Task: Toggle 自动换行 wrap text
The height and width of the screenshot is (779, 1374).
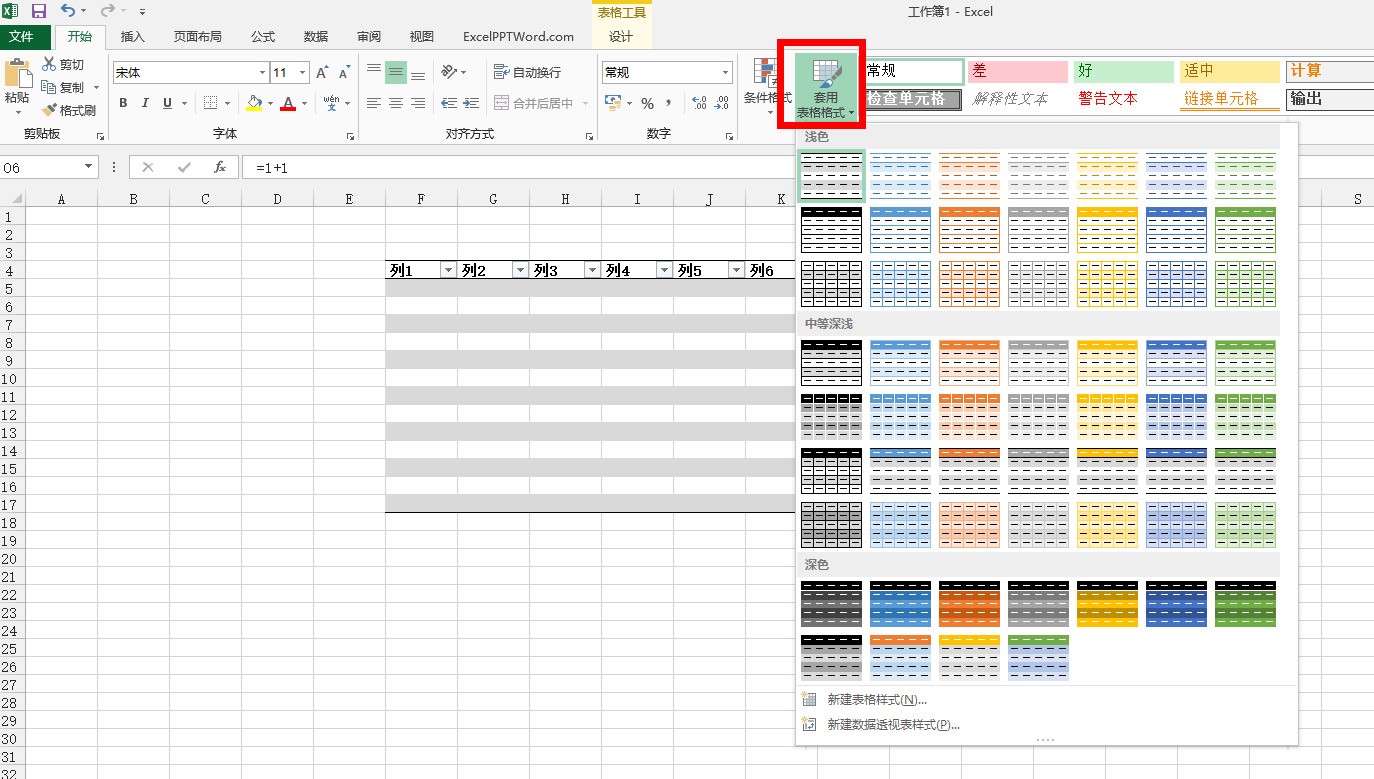Action: [x=527, y=72]
